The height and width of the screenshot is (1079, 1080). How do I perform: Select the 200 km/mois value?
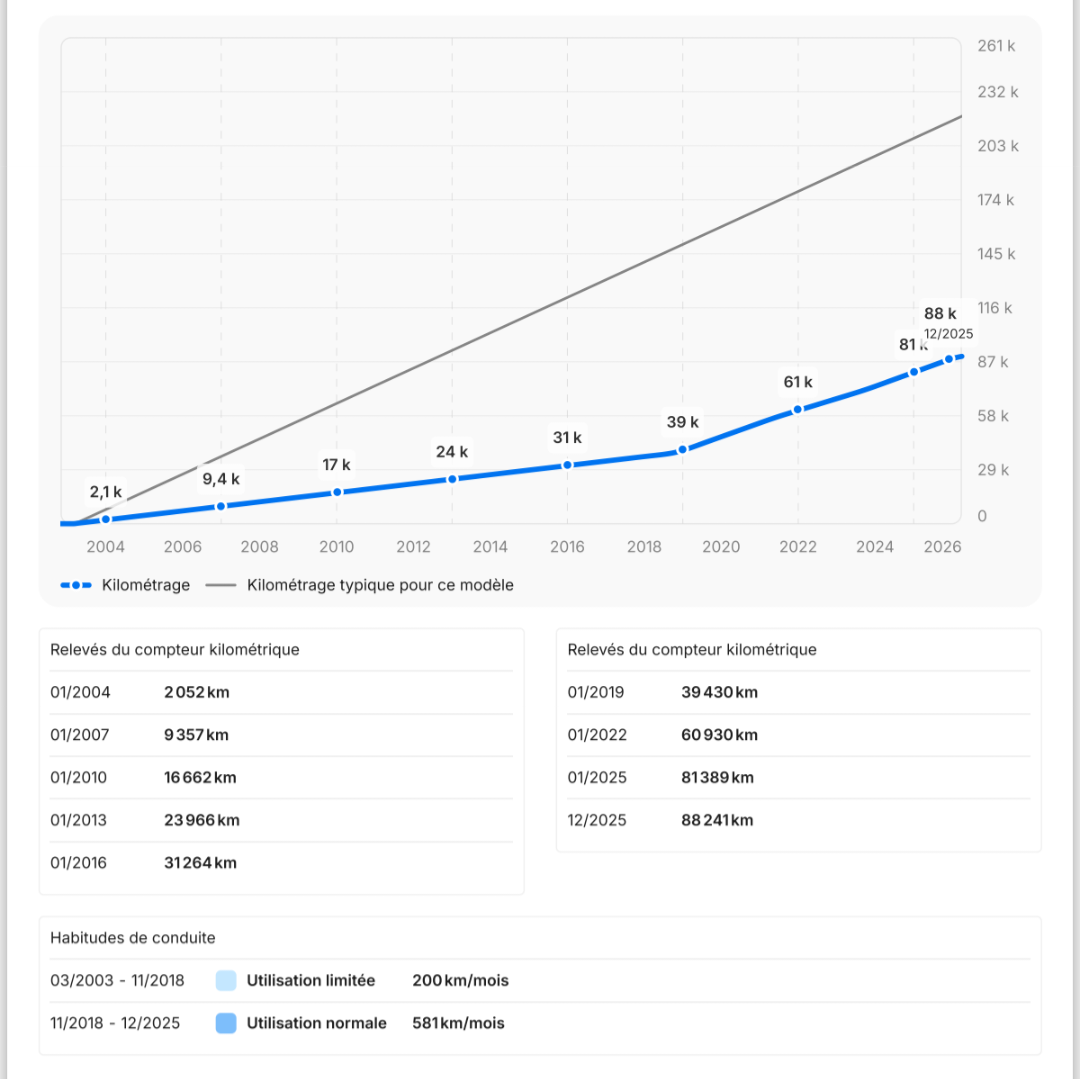point(461,981)
